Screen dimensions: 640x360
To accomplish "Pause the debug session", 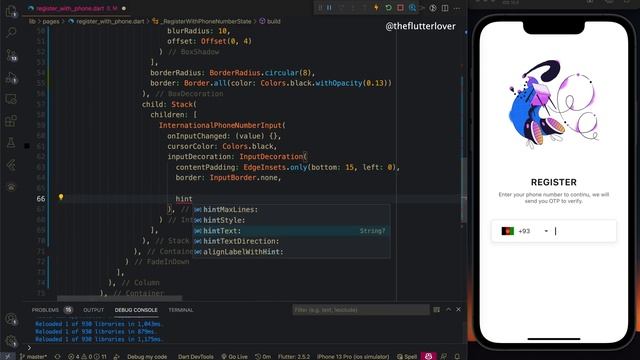I will [329, 8].
